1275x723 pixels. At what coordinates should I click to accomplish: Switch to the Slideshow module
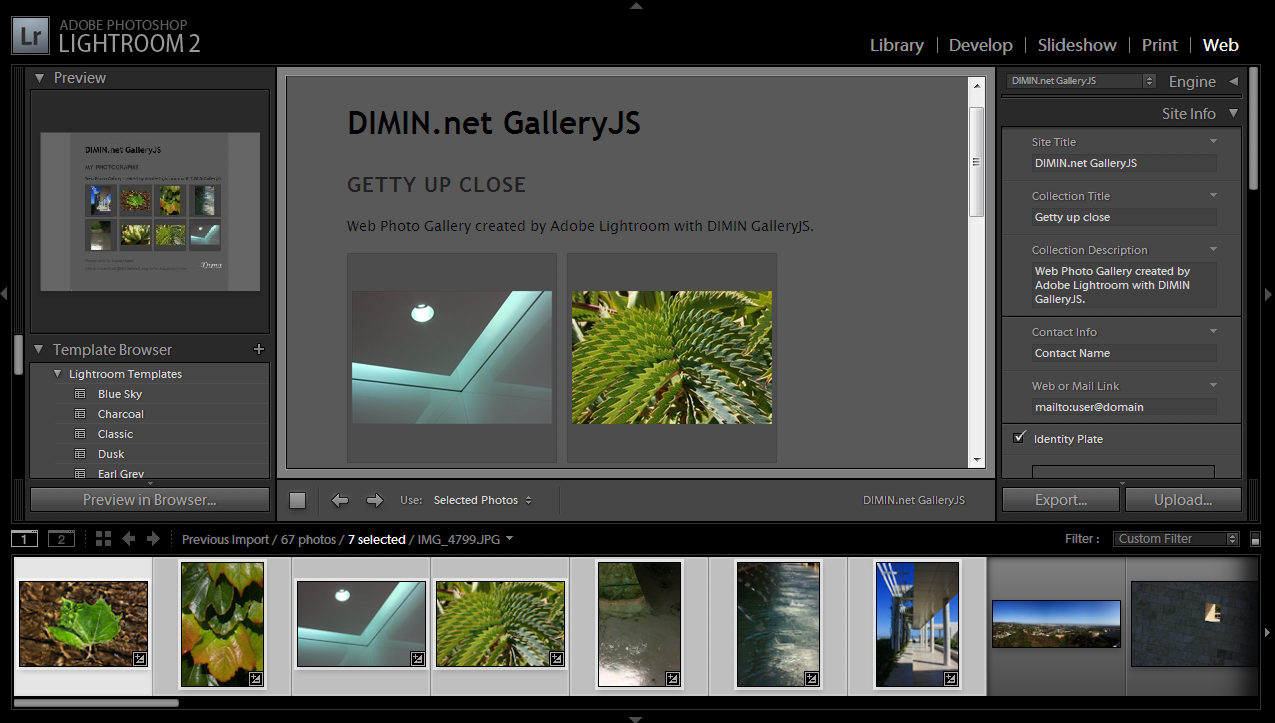(x=1077, y=45)
